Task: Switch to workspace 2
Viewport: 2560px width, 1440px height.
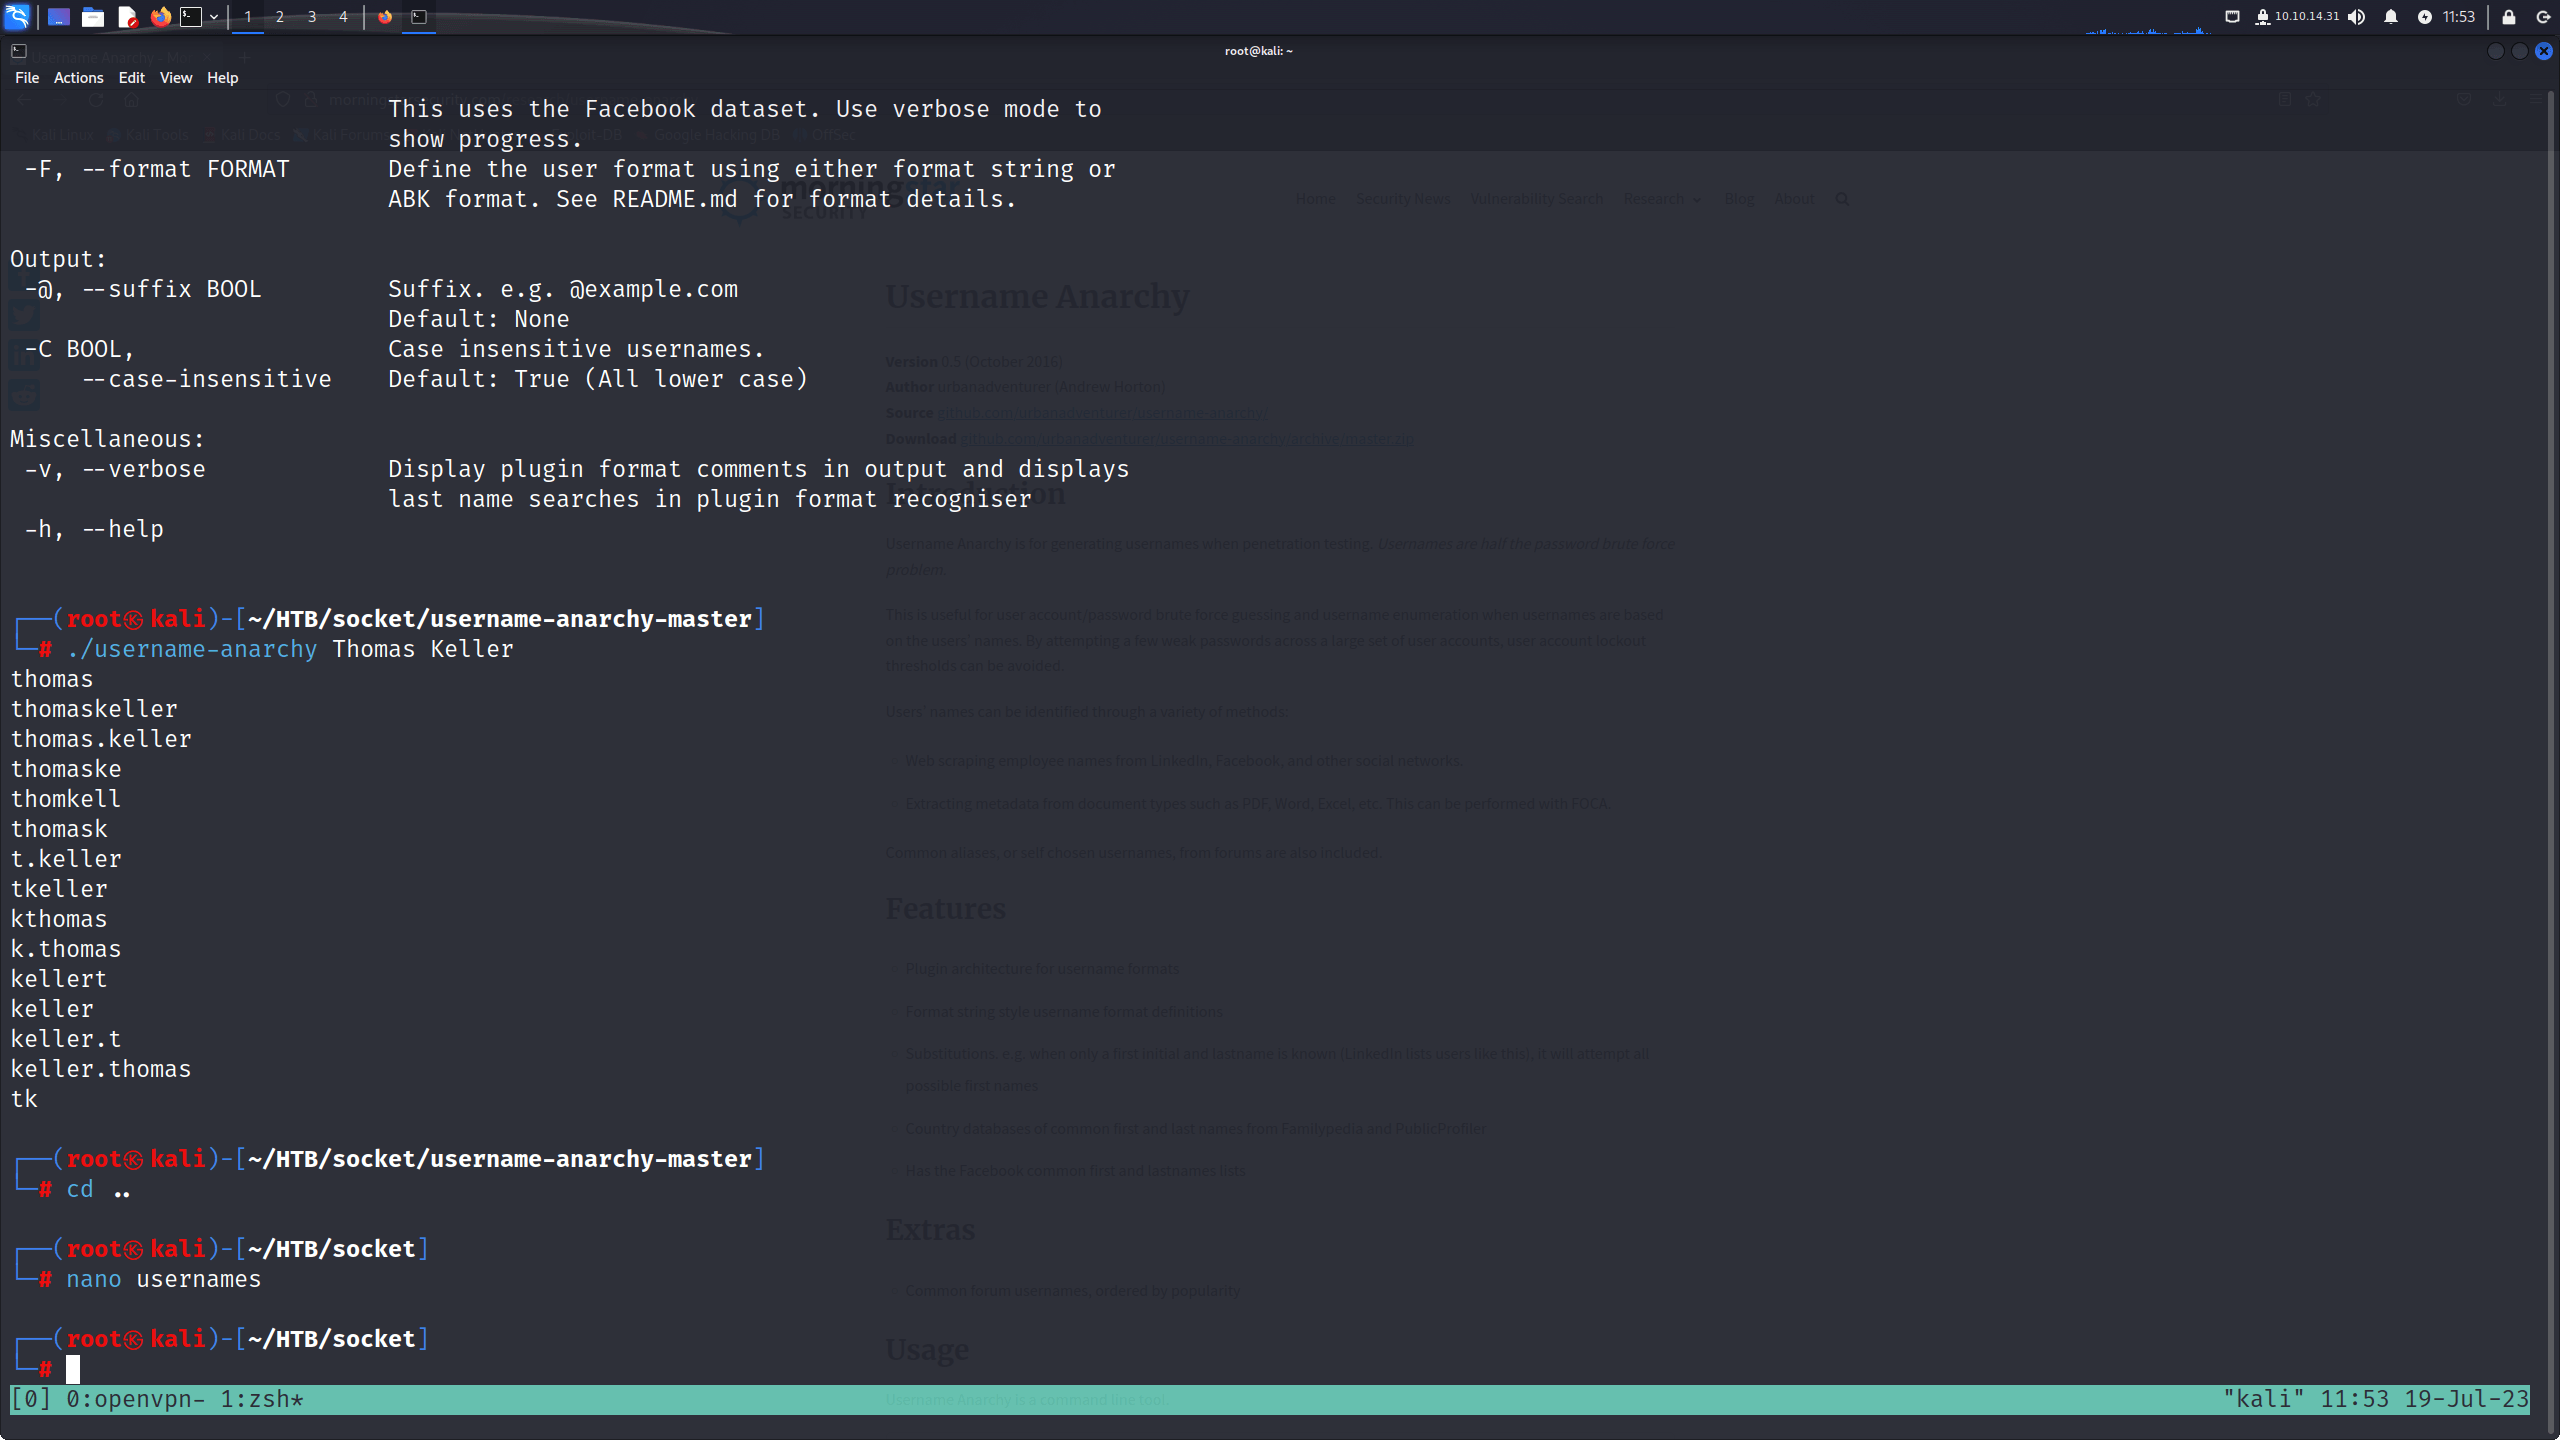Action: point(280,17)
